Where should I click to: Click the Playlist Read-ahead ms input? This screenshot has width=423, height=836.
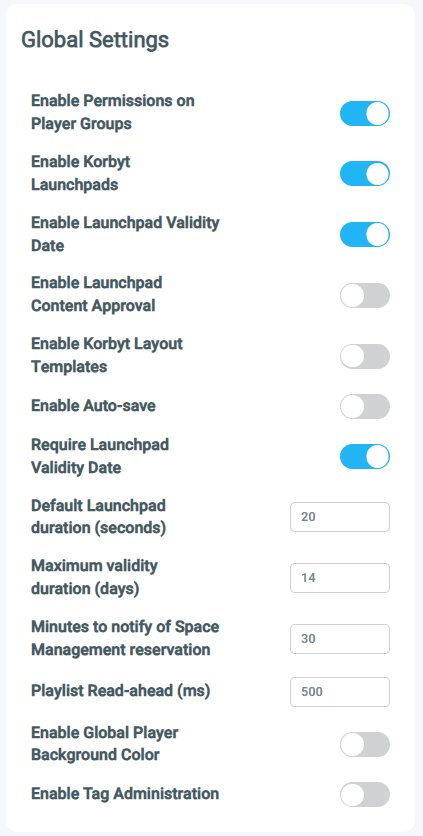(x=340, y=692)
